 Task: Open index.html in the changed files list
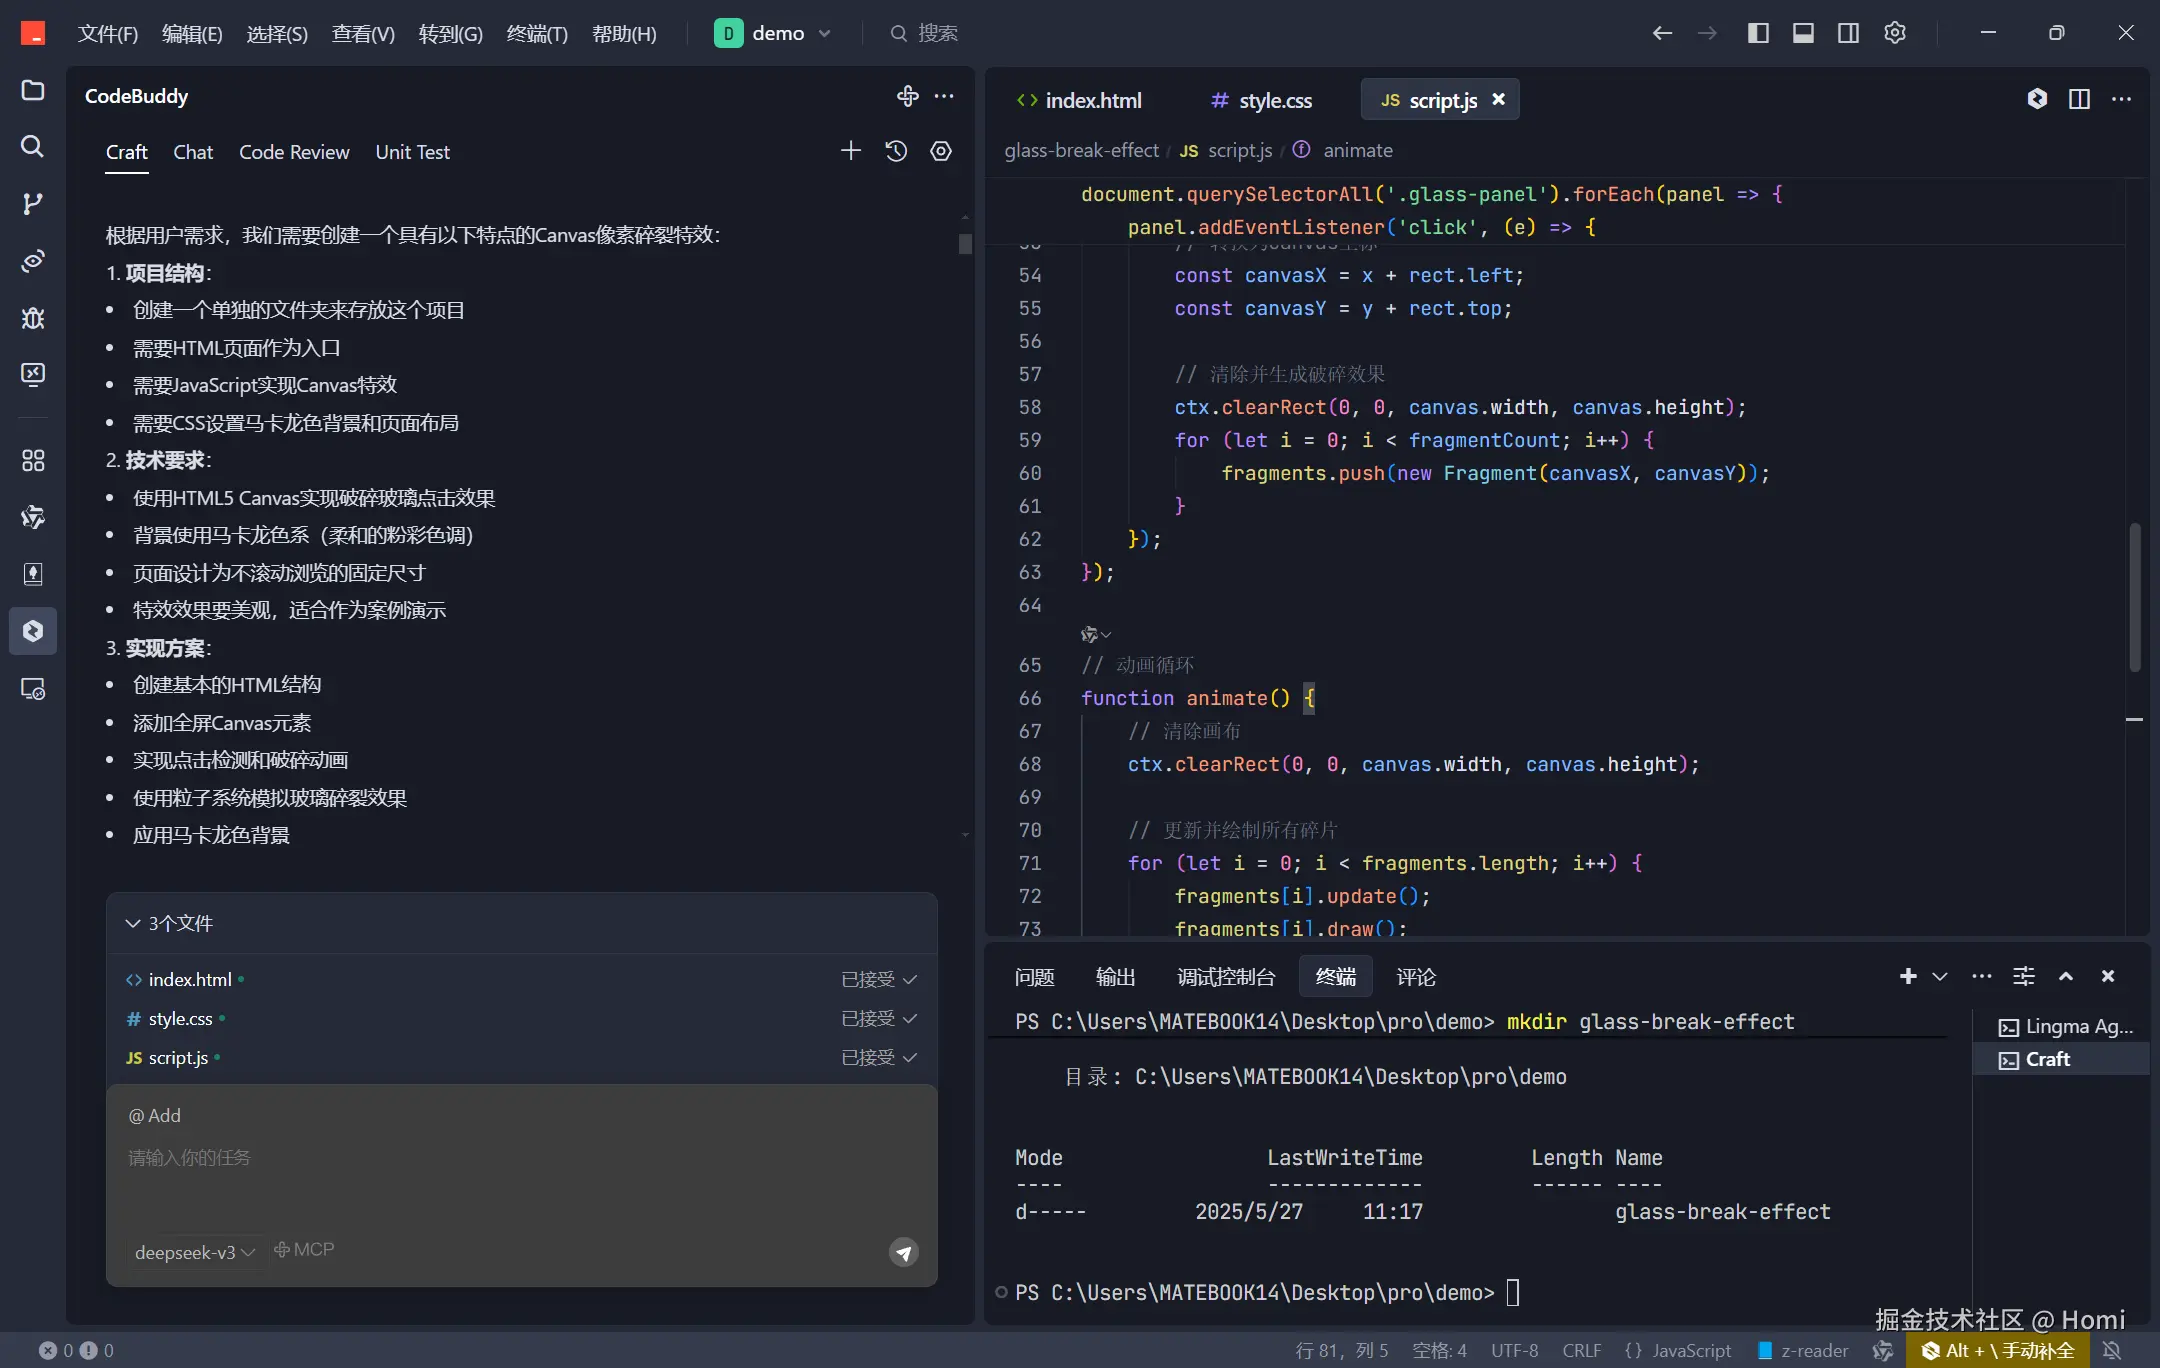point(190,980)
